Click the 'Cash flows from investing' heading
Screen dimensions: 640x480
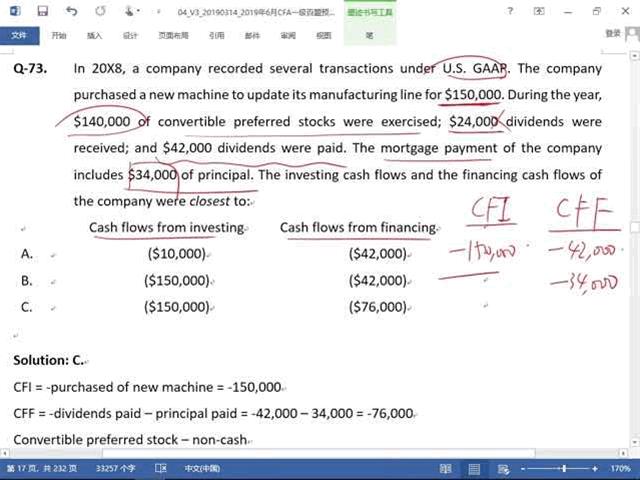[x=167, y=227]
